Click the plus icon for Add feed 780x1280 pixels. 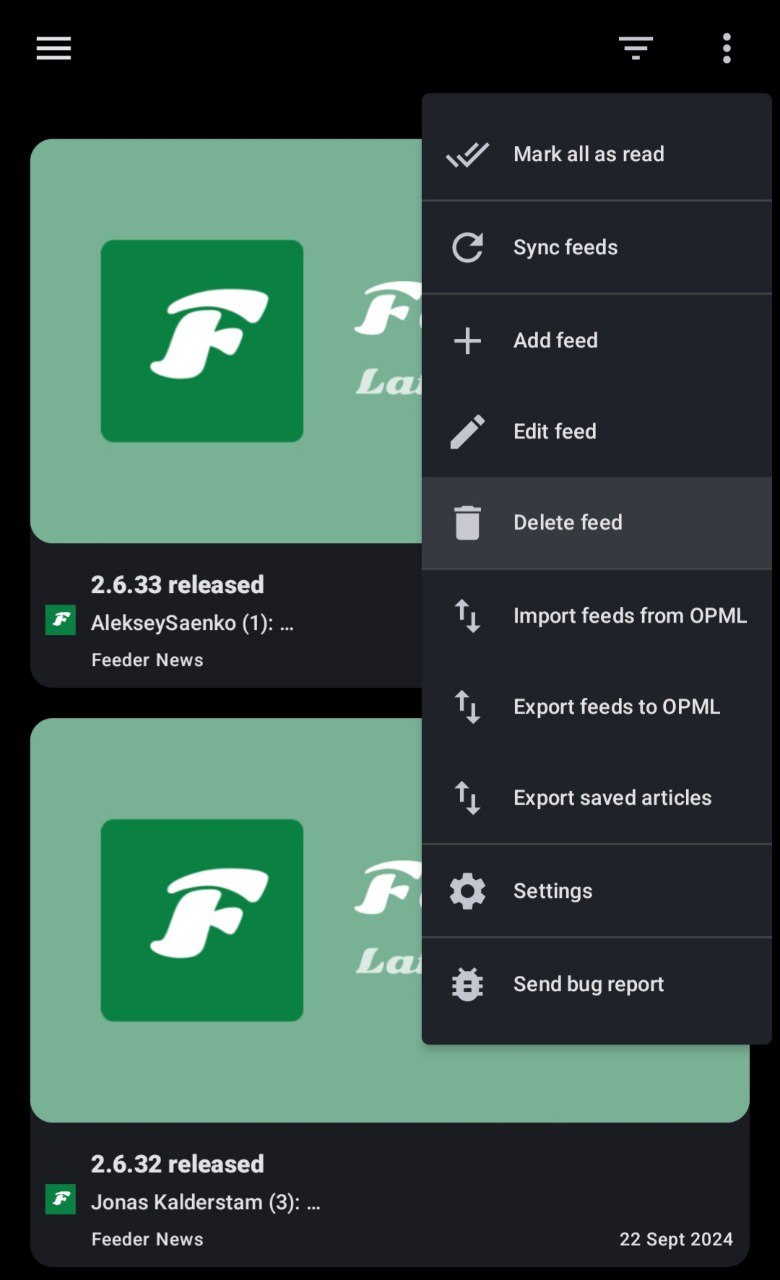(x=467, y=340)
